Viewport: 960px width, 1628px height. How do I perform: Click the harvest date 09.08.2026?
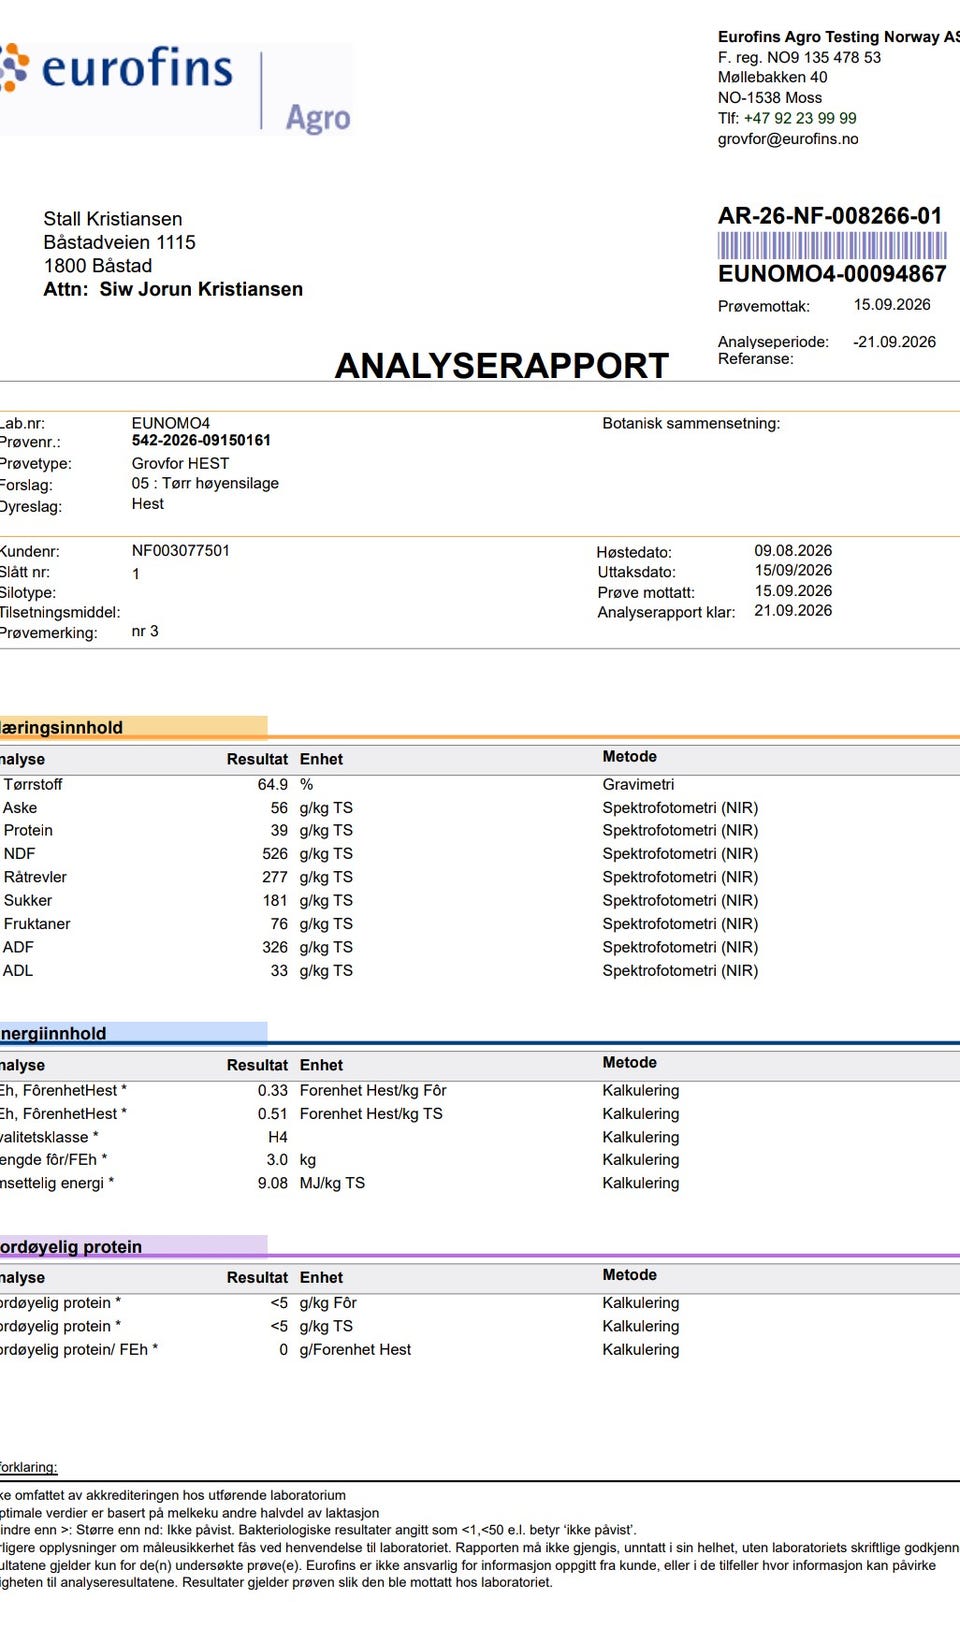(x=793, y=550)
